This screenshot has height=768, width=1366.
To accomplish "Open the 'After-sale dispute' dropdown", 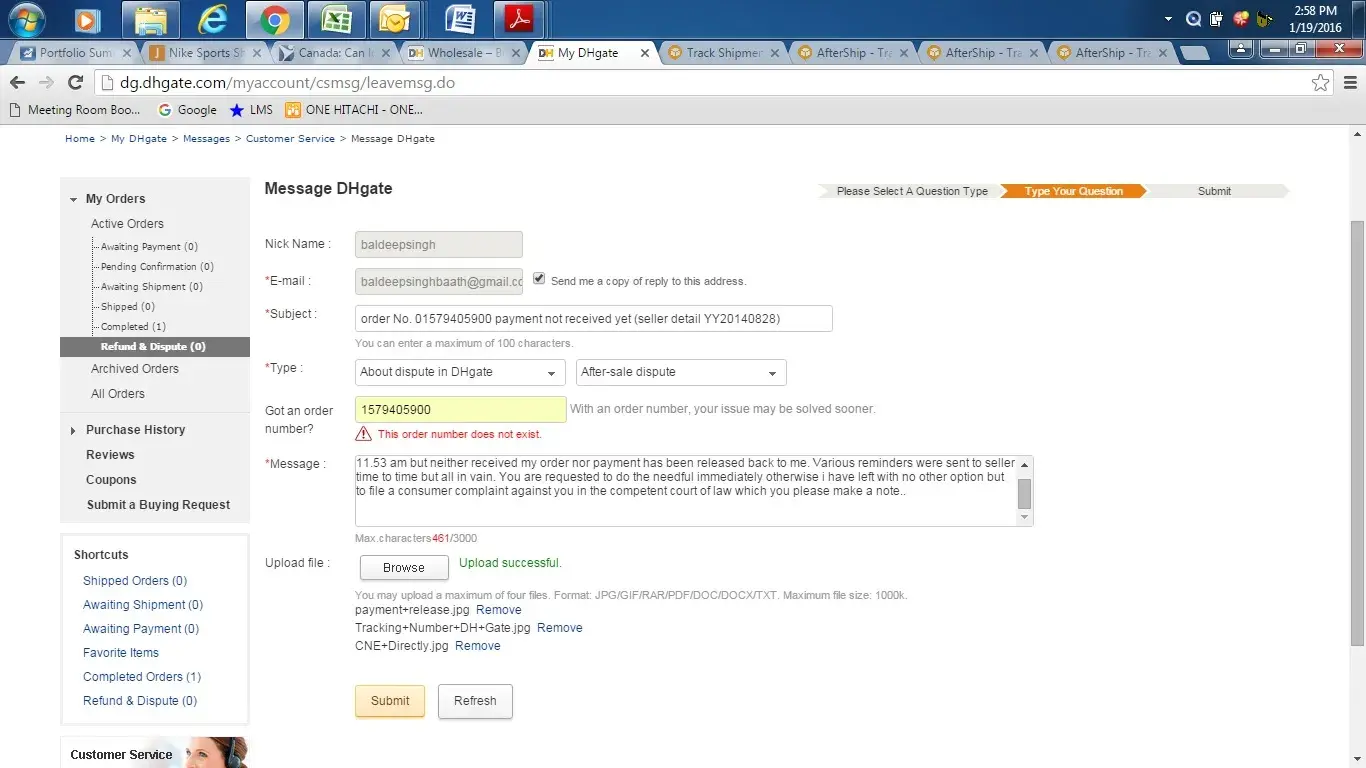I will click(x=680, y=372).
